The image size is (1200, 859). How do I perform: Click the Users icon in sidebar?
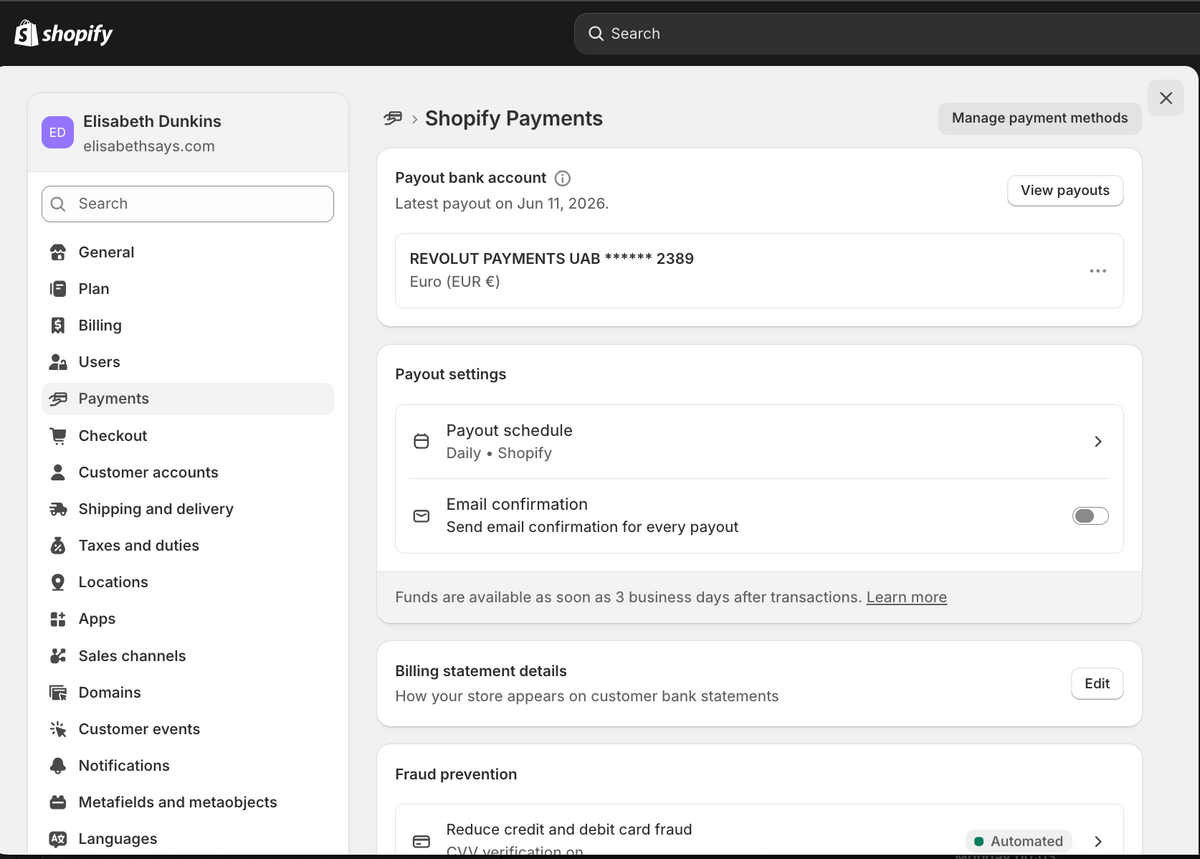click(58, 362)
